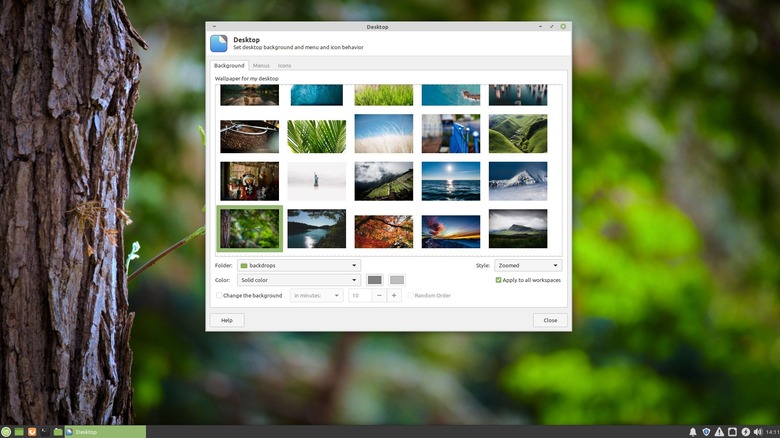Switch to the Menus tab
Image resolution: width=780 pixels, height=438 pixels.
point(260,65)
